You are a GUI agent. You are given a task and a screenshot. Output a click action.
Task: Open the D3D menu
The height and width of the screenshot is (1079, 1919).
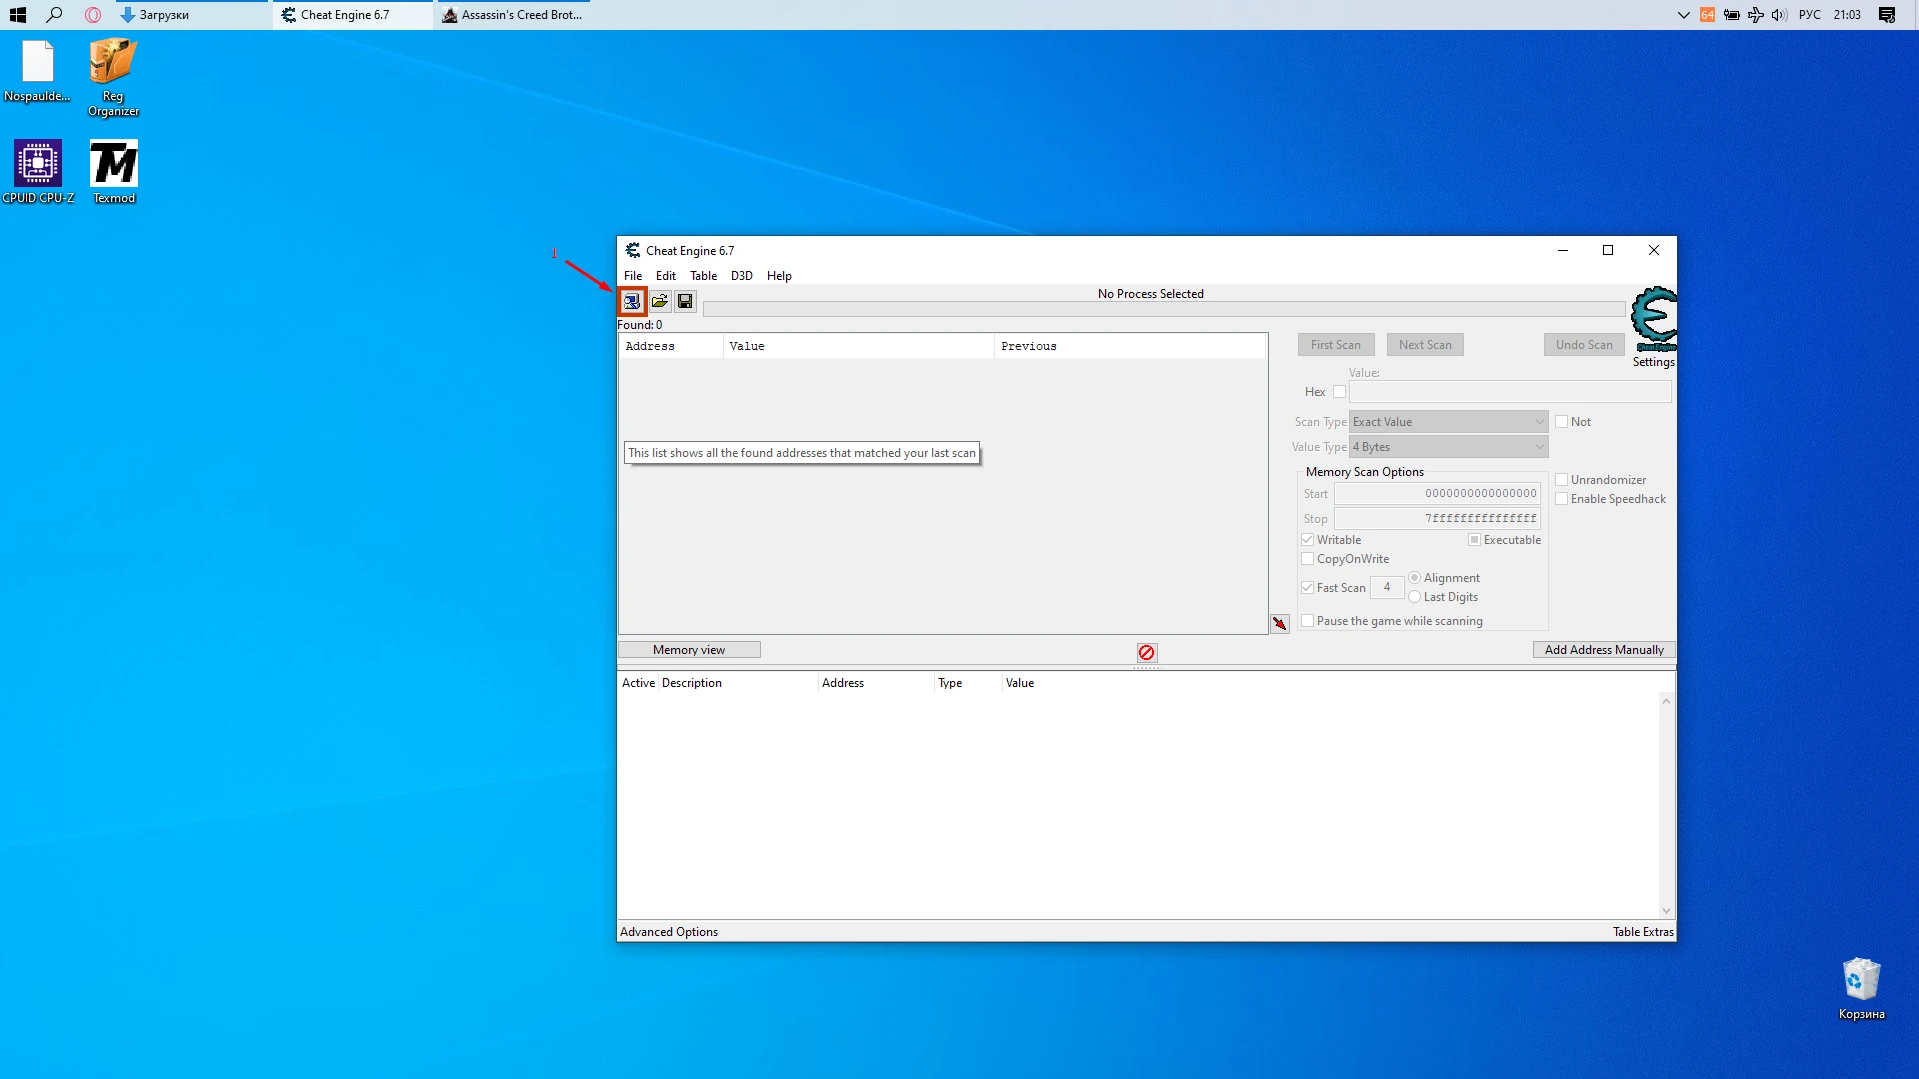pos(741,276)
